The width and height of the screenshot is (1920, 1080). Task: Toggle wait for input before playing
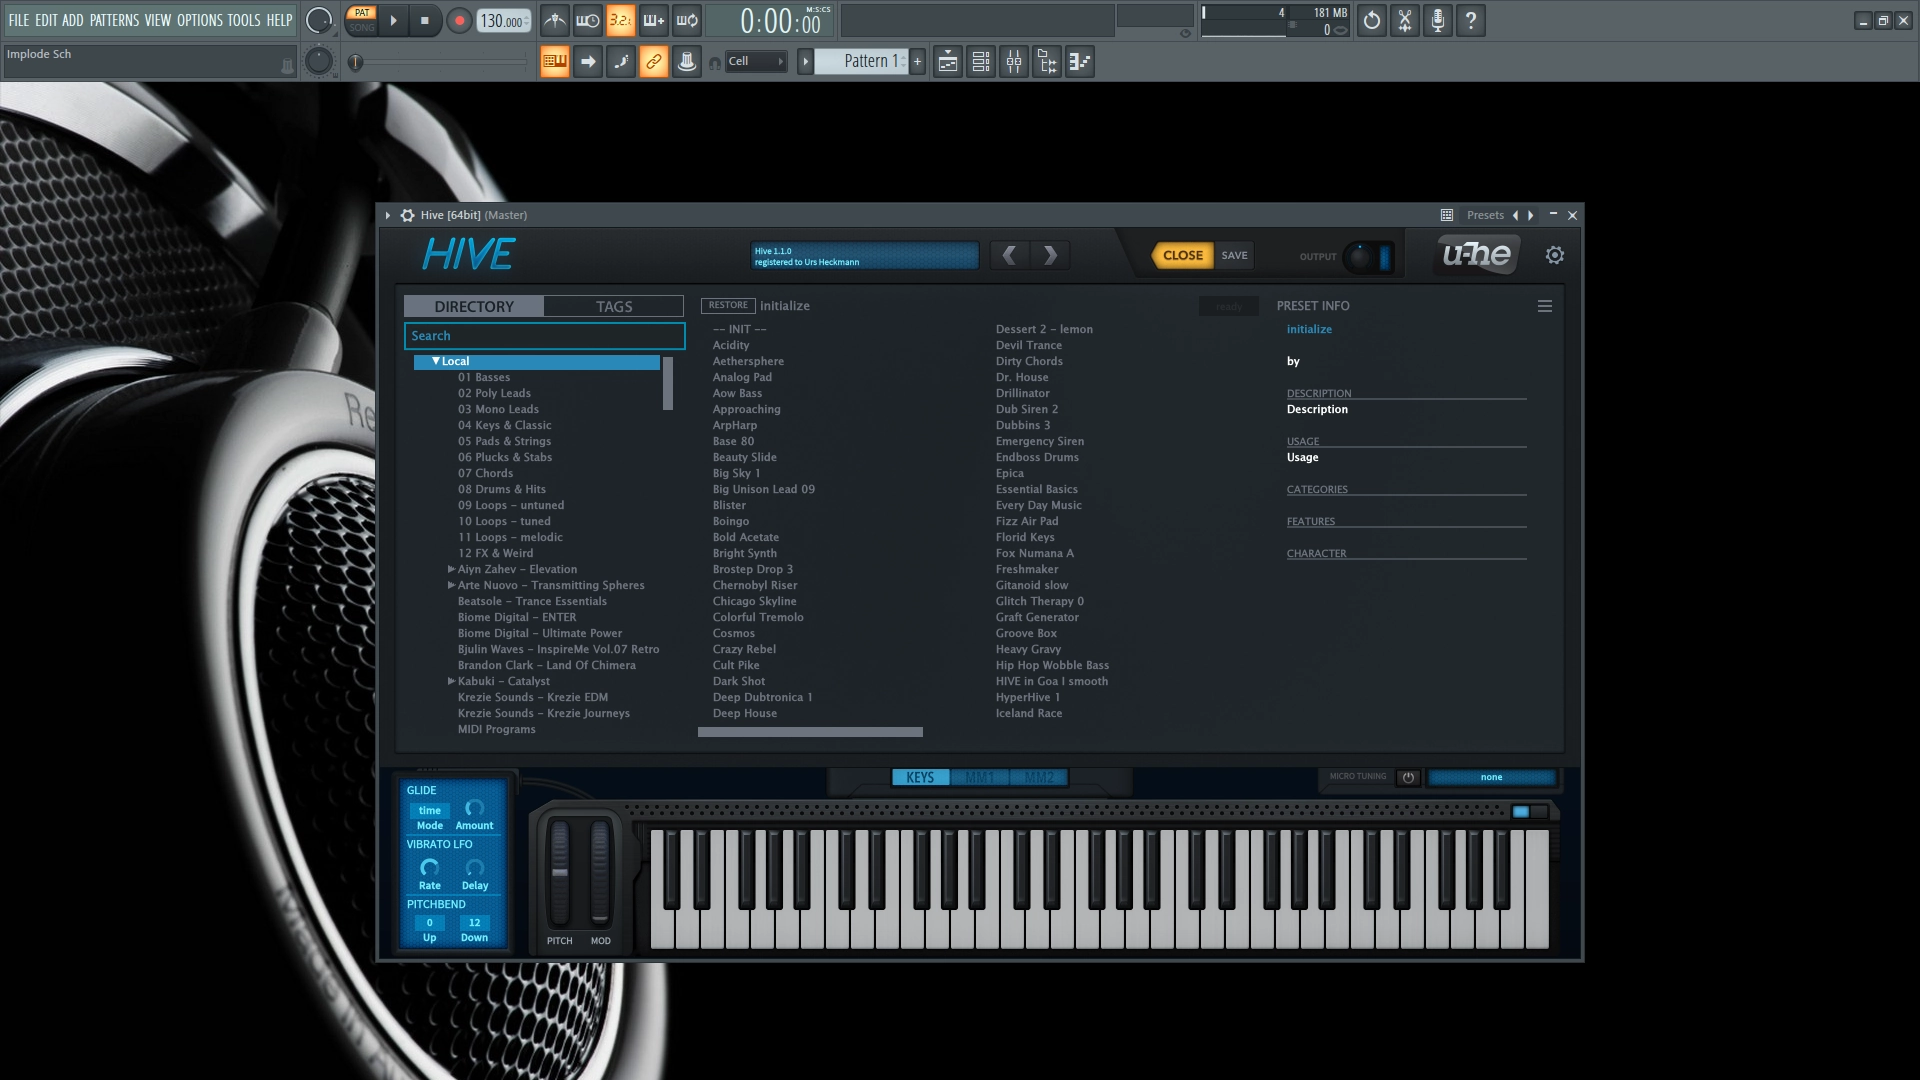pyautogui.click(x=588, y=20)
